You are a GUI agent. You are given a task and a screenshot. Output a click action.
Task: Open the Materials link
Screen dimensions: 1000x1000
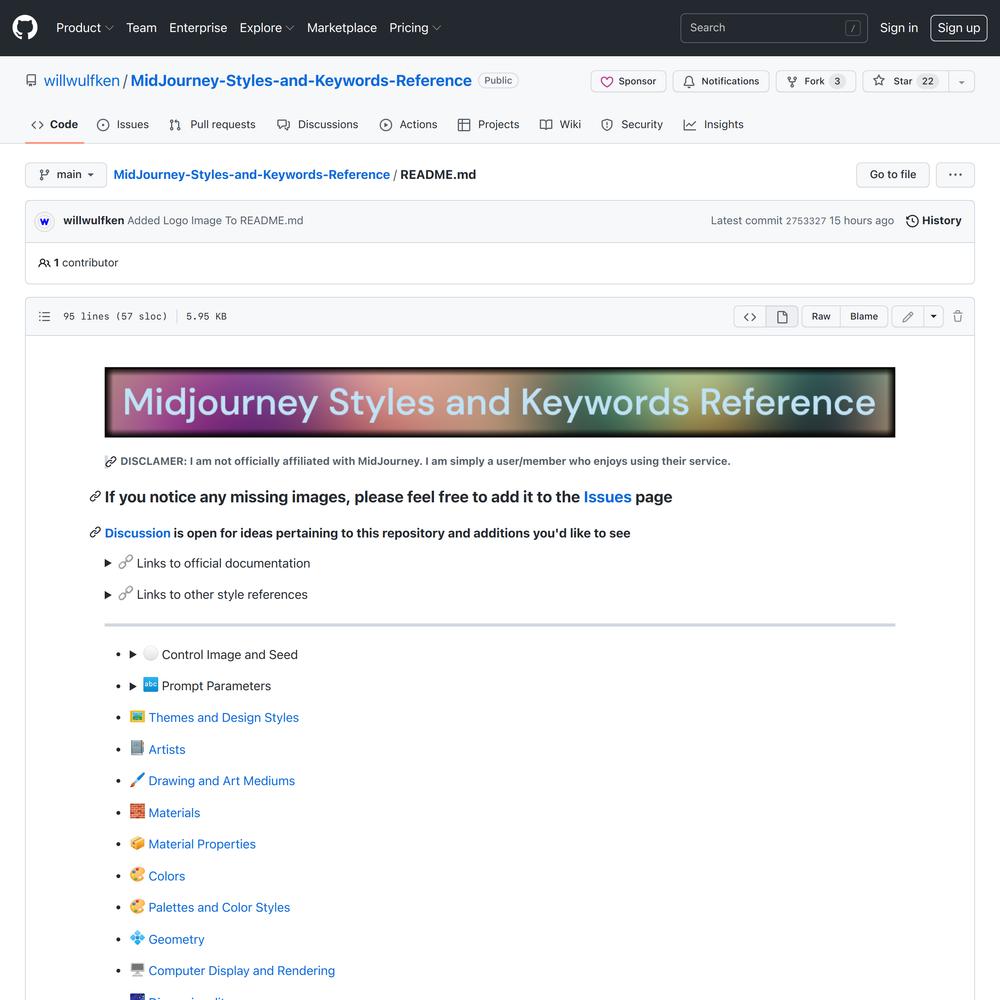(173, 812)
